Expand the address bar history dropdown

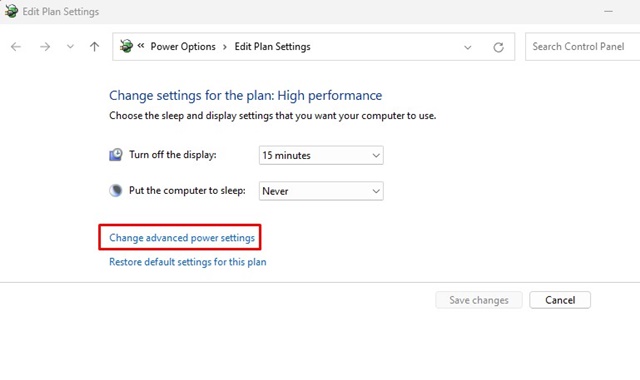click(x=468, y=47)
